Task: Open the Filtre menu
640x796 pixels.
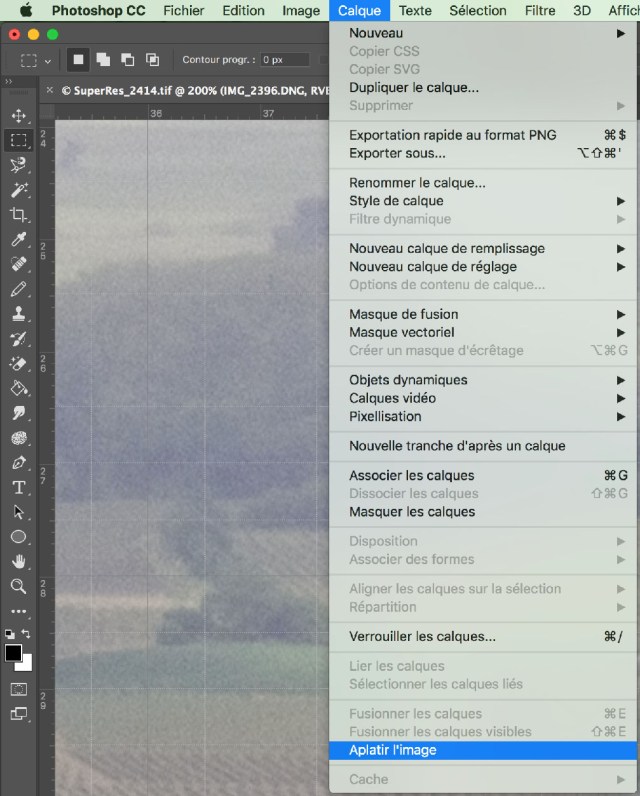Action: pyautogui.click(x=540, y=11)
